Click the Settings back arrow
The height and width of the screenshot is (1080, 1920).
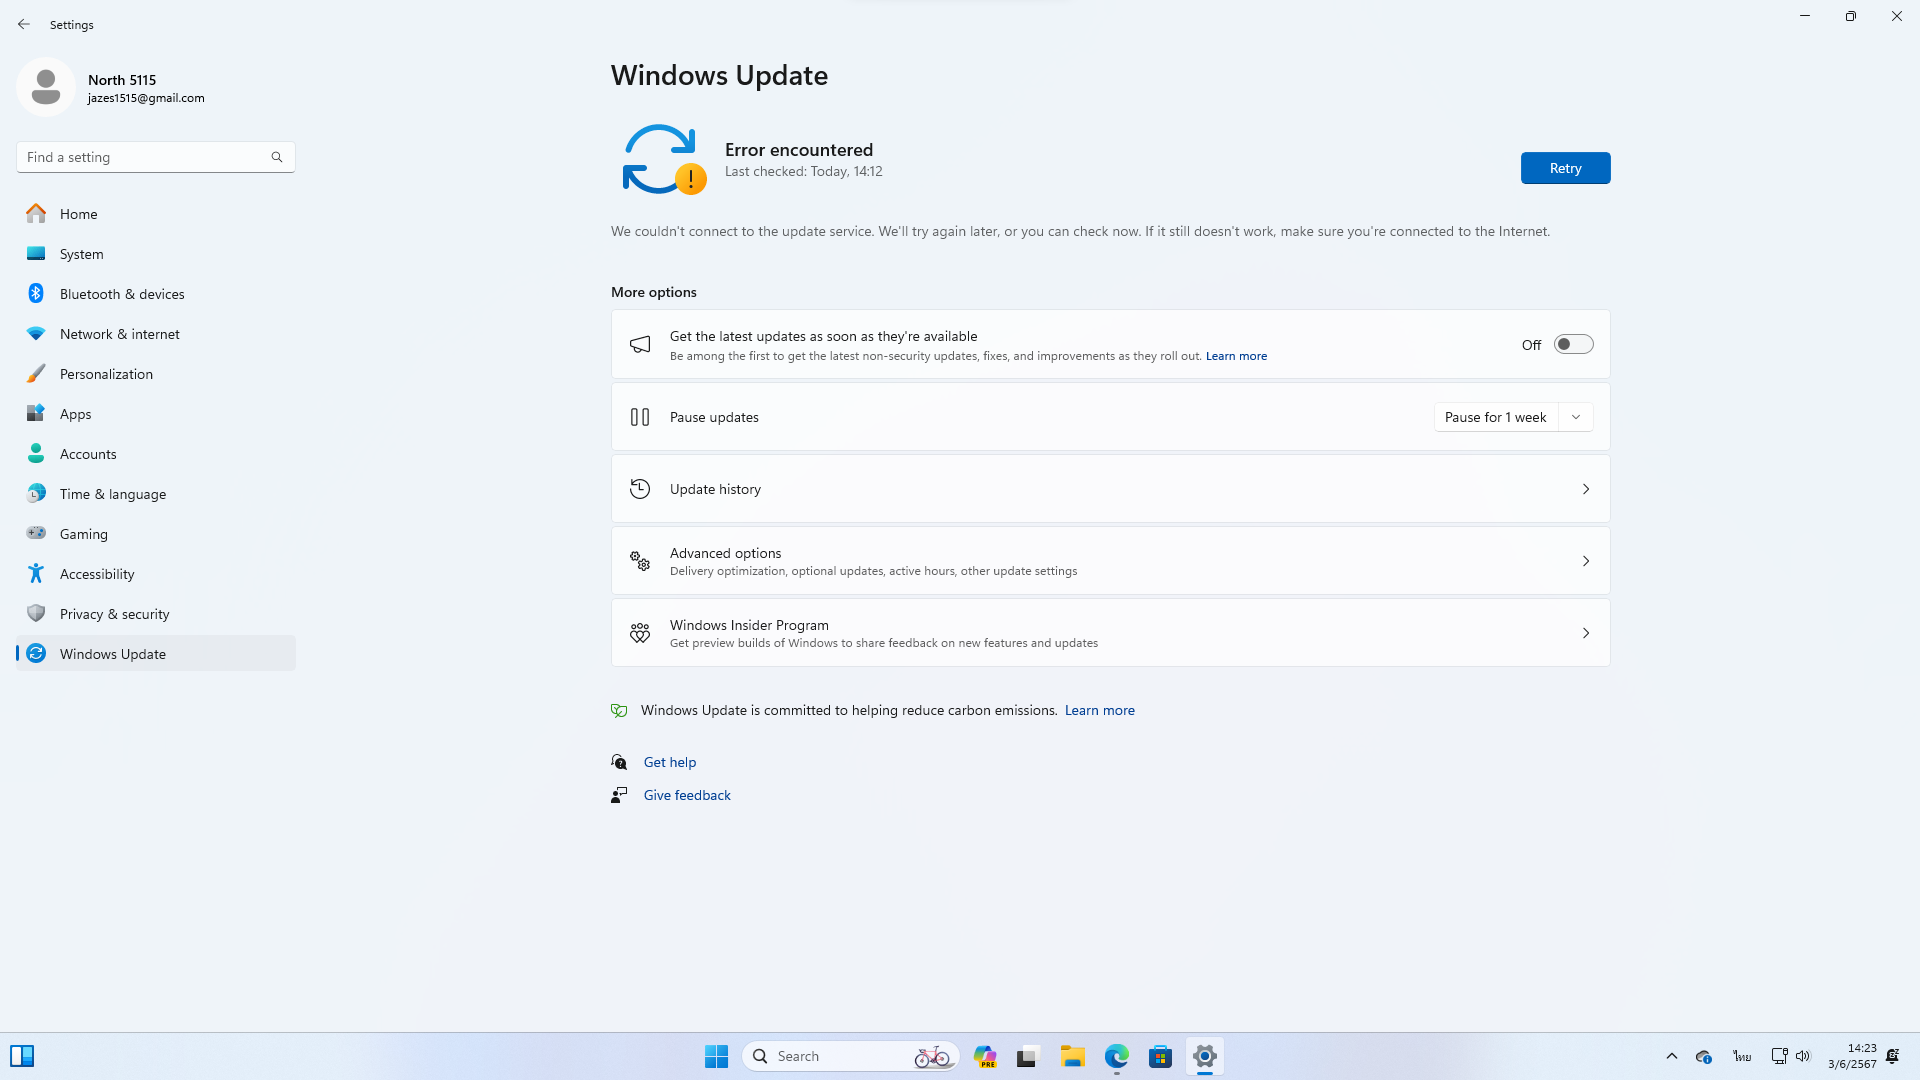pos(24,24)
